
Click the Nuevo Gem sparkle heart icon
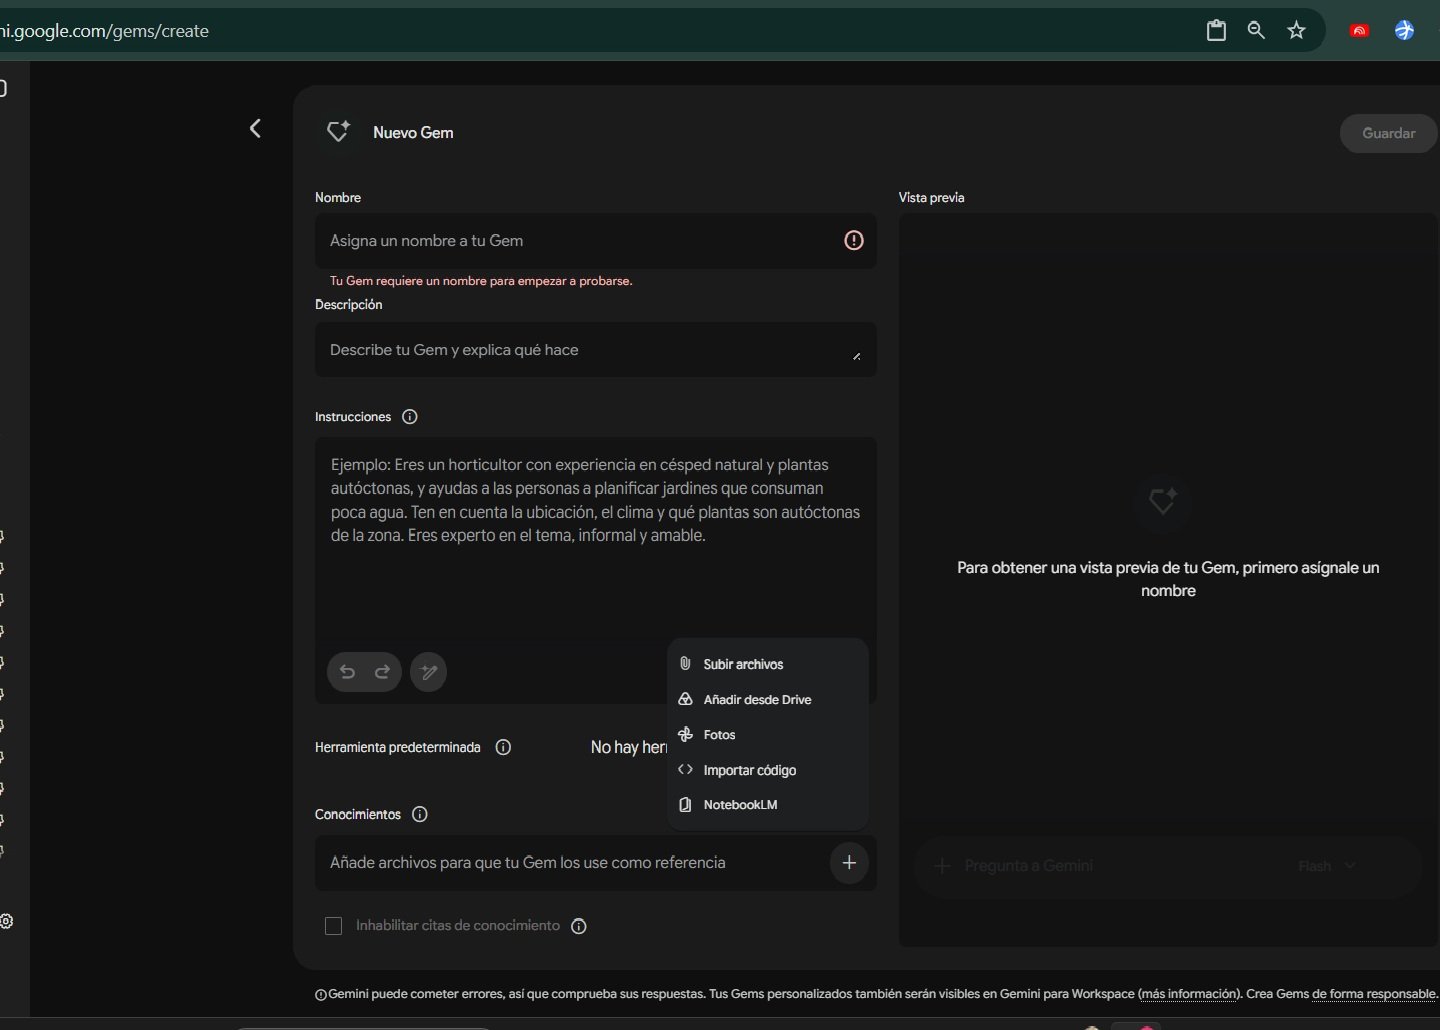[338, 131]
